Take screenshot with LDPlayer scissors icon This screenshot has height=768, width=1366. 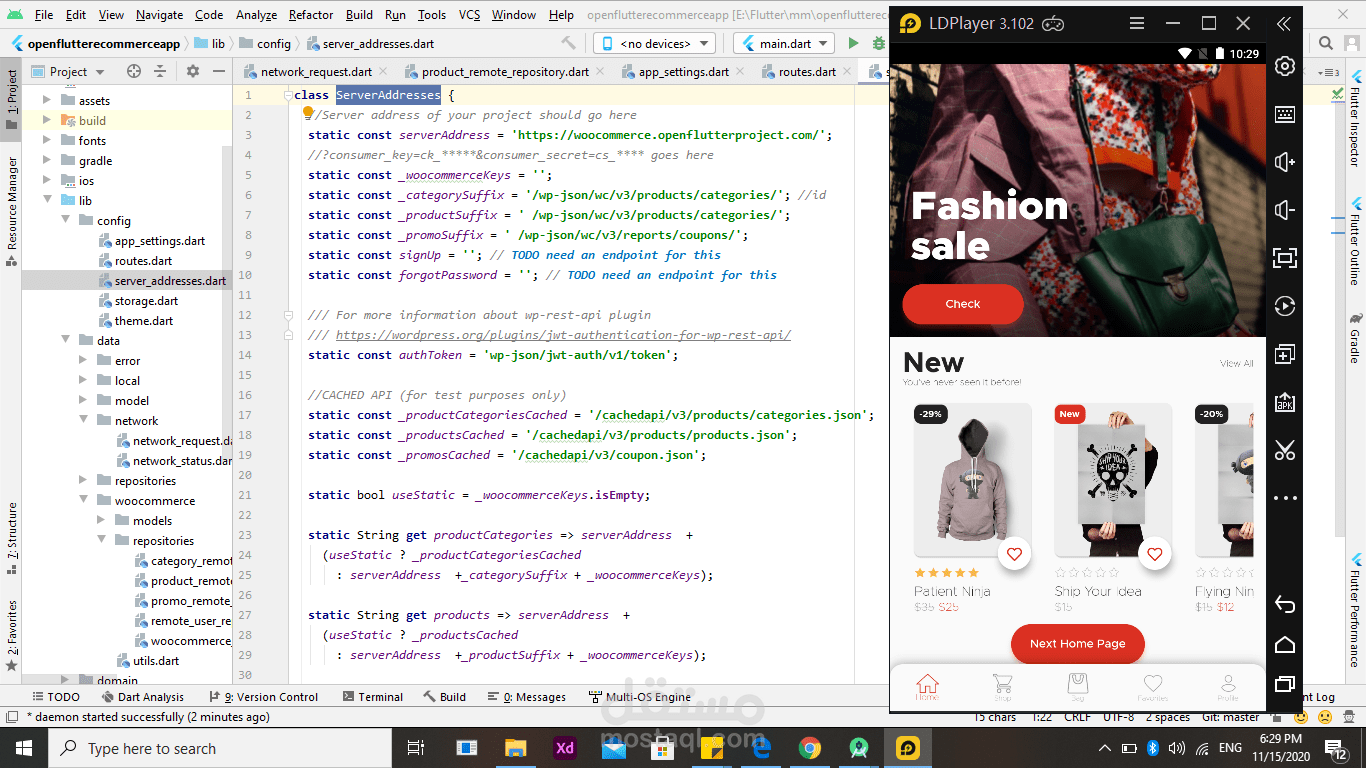1285,450
